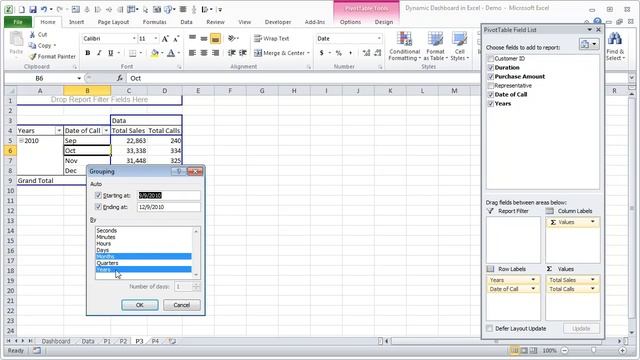Open the font size dropdown

(156, 38)
